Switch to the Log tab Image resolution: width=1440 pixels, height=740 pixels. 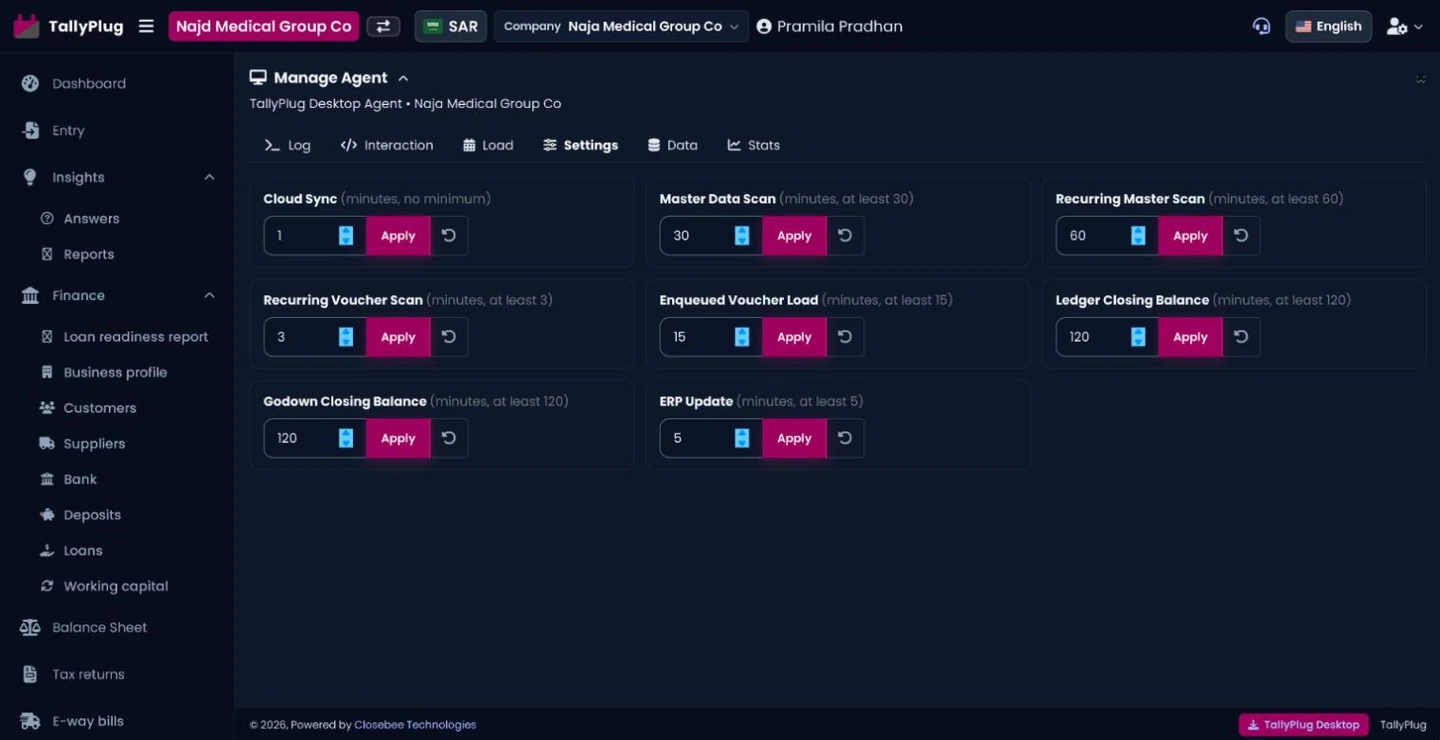pyautogui.click(x=287, y=145)
